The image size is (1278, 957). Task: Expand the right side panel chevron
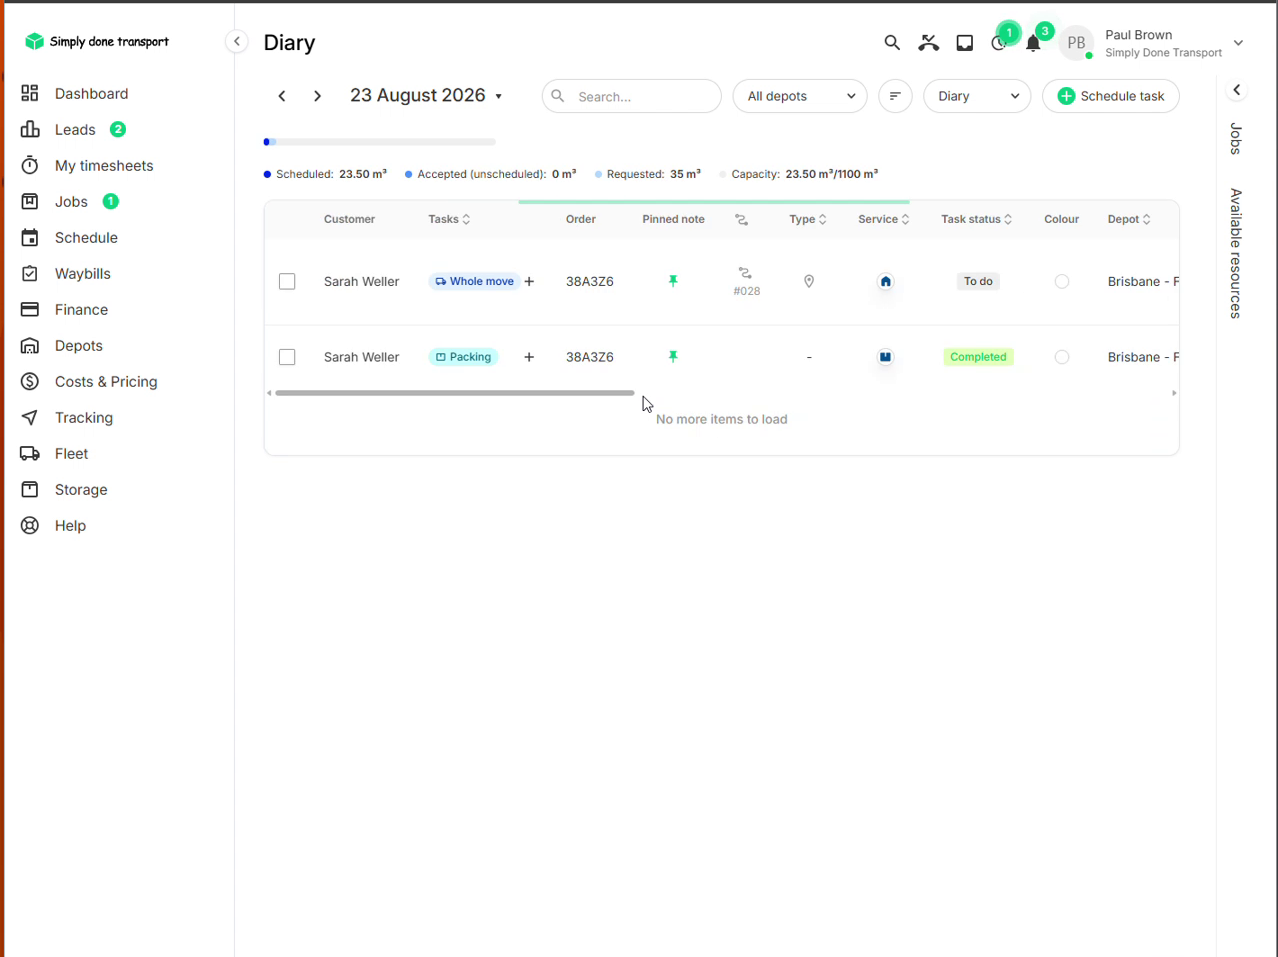[1237, 90]
